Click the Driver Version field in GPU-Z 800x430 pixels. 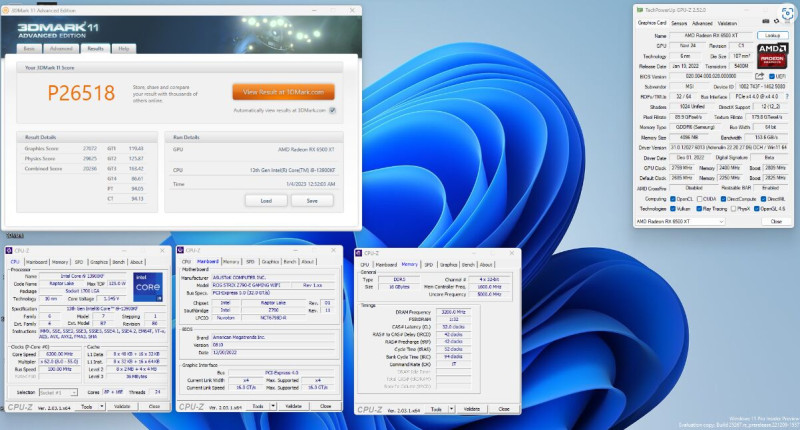(x=729, y=147)
